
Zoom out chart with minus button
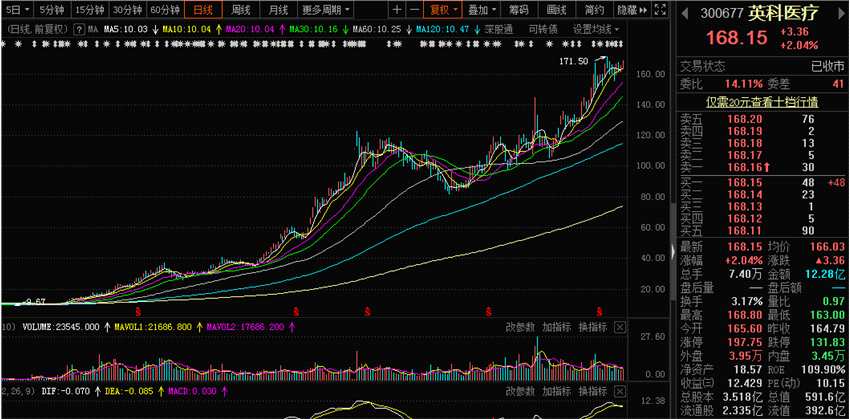[x=414, y=9]
